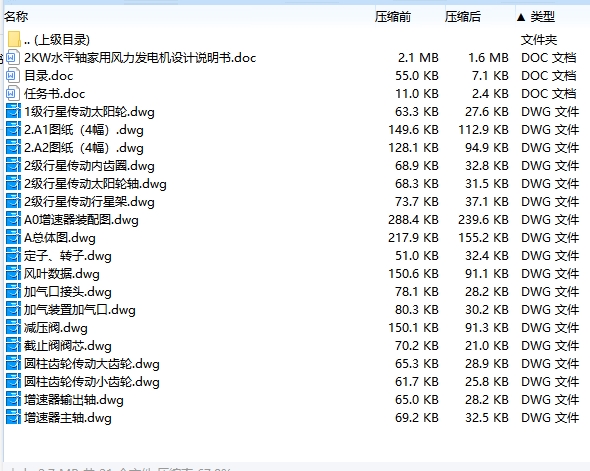Click the 截止阀阀芯.dwg file icon
The height and width of the screenshot is (471, 590).
(x=14, y=346)
